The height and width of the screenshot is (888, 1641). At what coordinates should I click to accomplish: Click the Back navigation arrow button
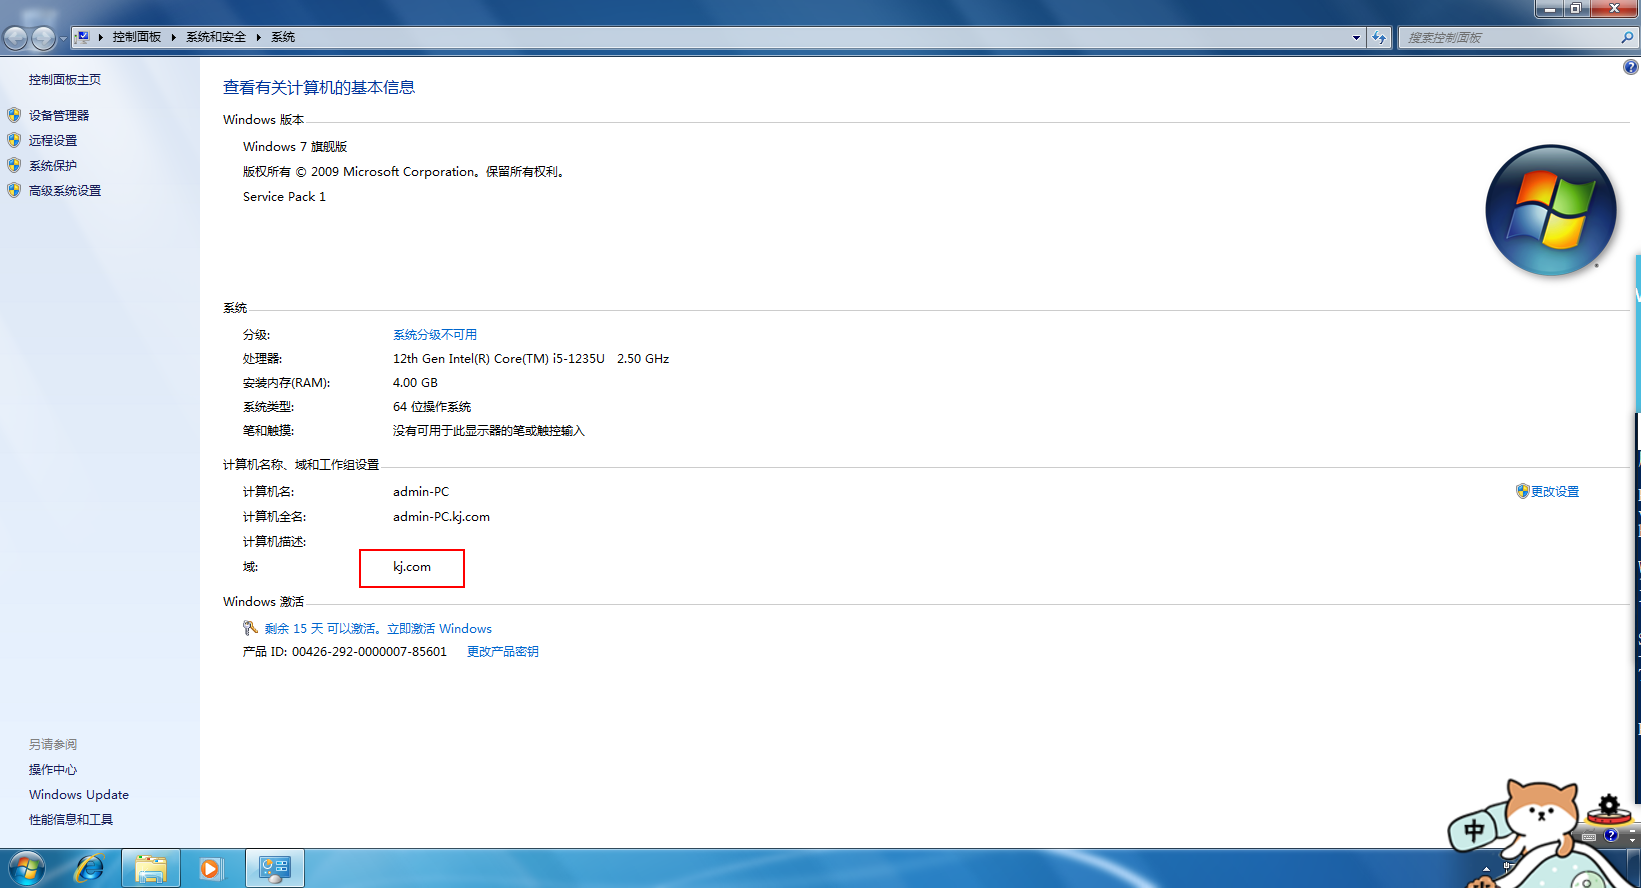pyautogui.click(x=15, y=38)
